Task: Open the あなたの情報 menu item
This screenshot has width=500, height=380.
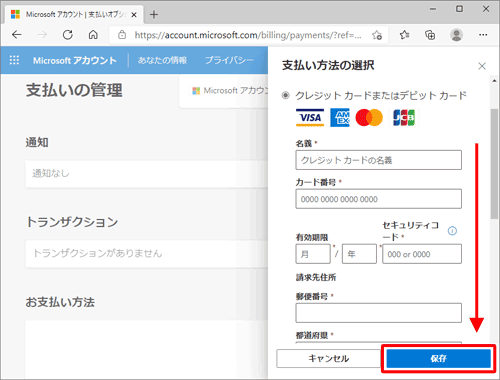Action: (x=162, y=60)
